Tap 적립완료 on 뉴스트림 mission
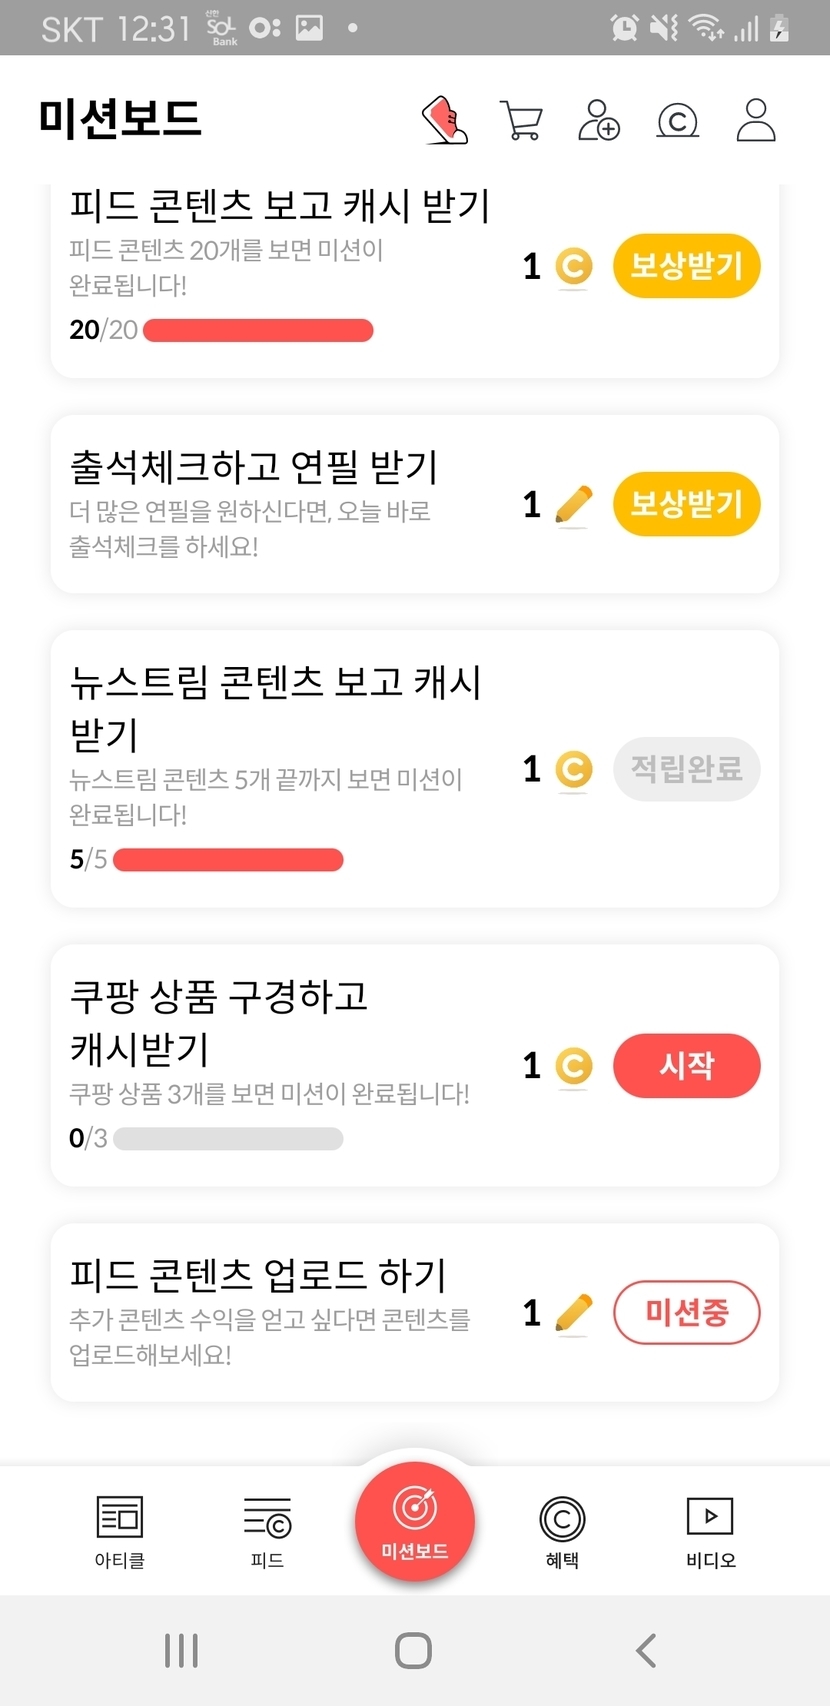Screen dimensions: 830x1706 pyautogui.click(x=686, y=769)
